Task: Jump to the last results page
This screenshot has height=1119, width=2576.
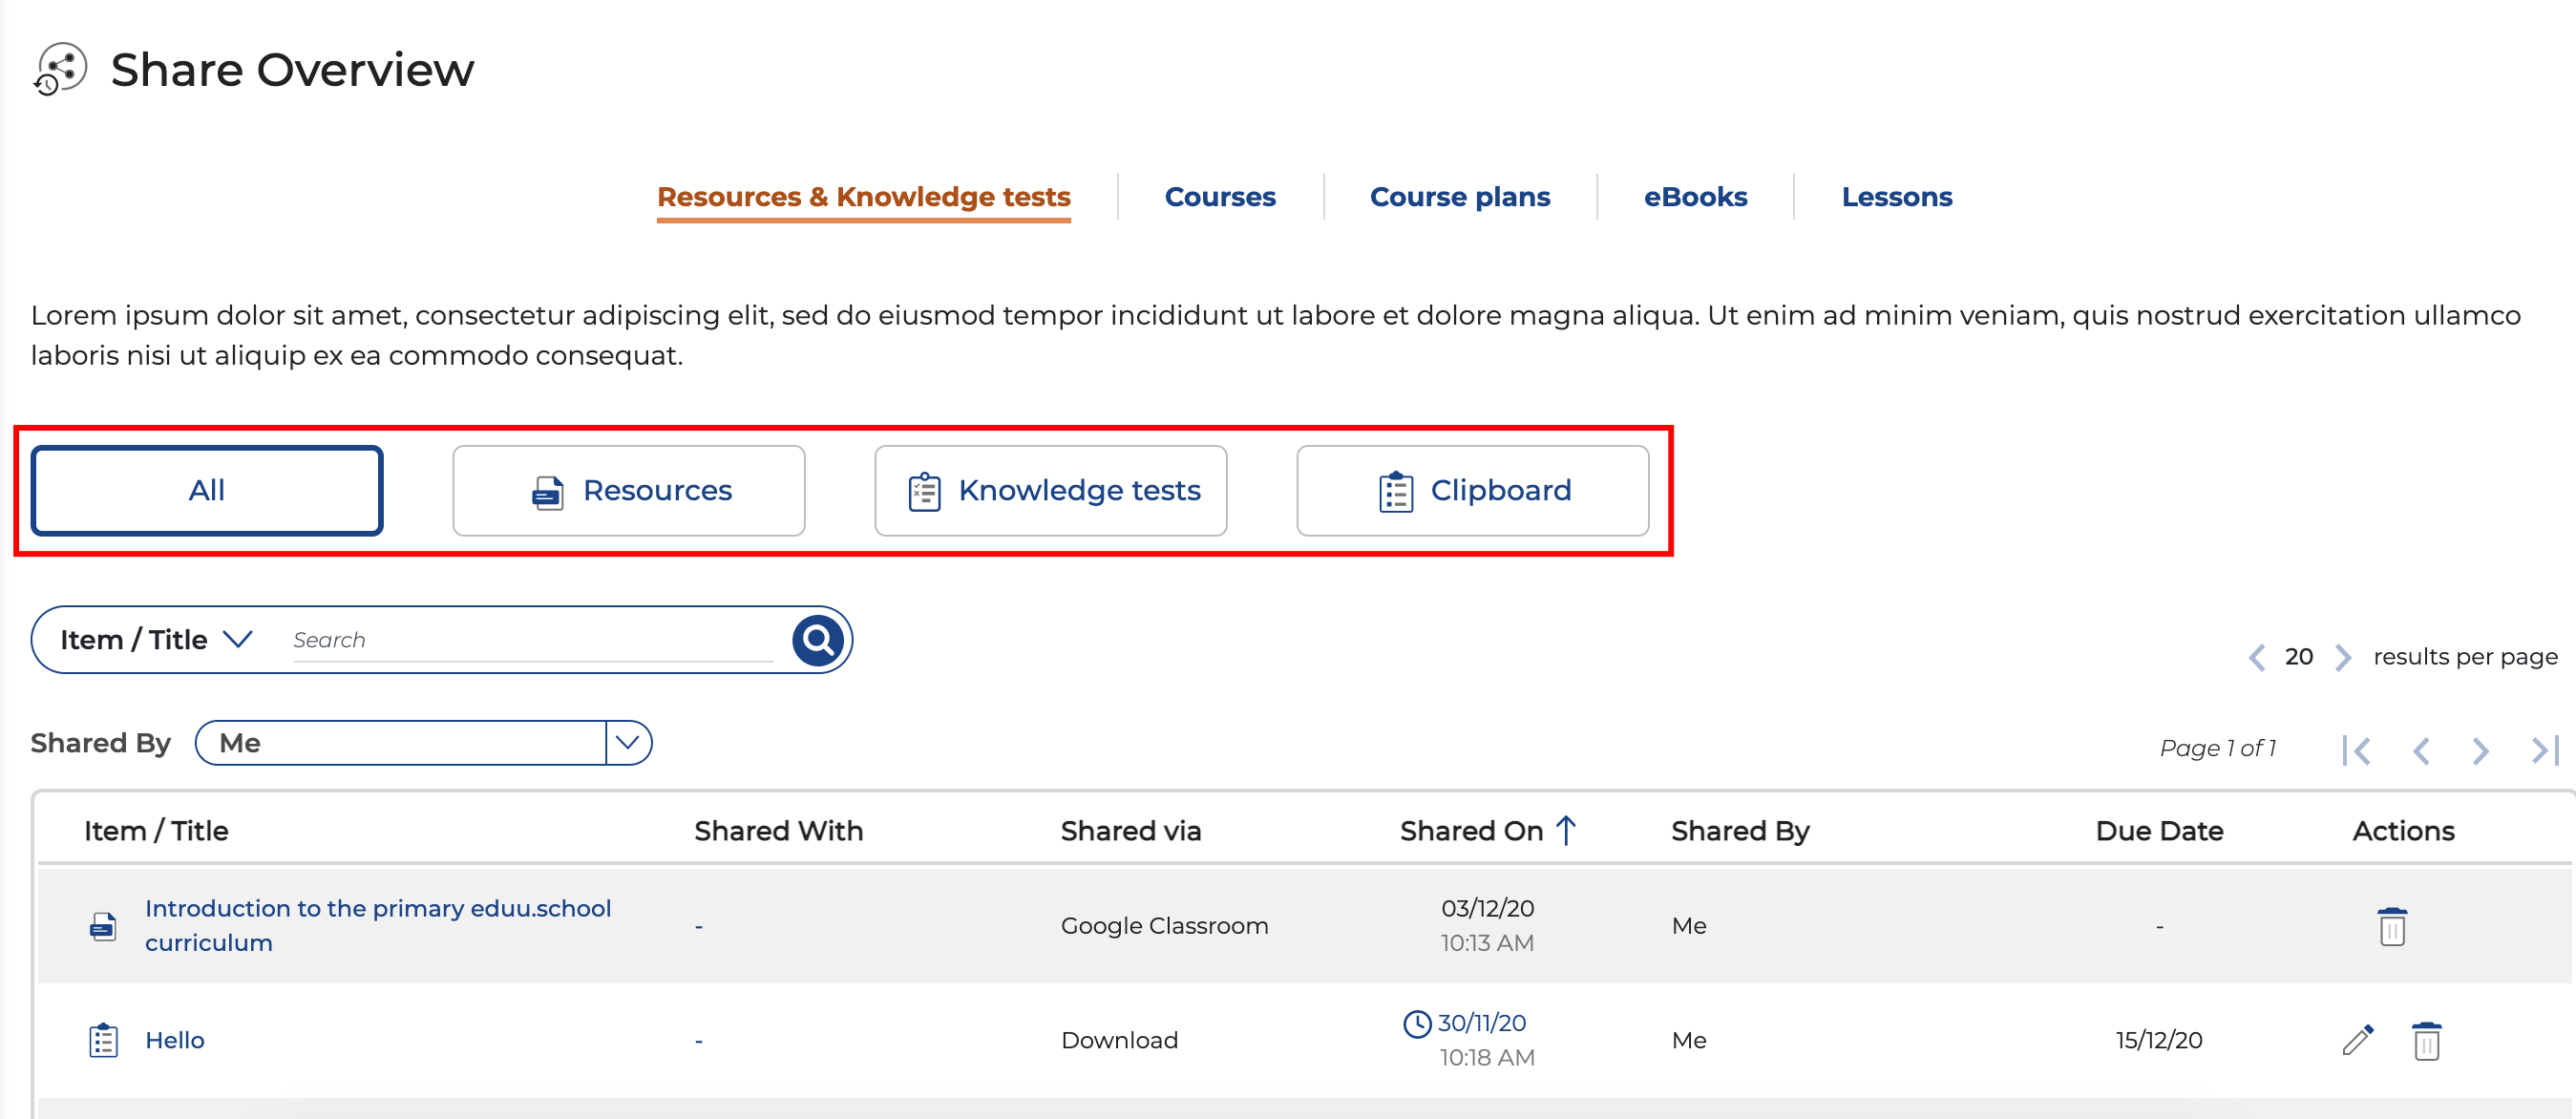Action: pyautogui.click(x=2543, y=750)
